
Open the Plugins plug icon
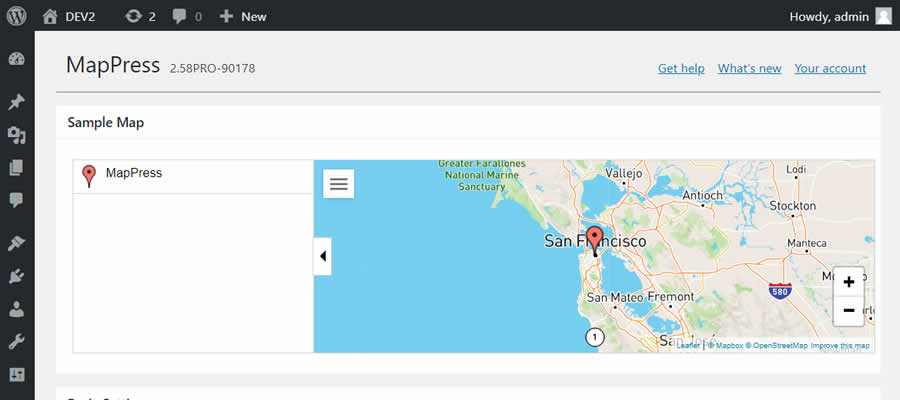tap(17, 277)
